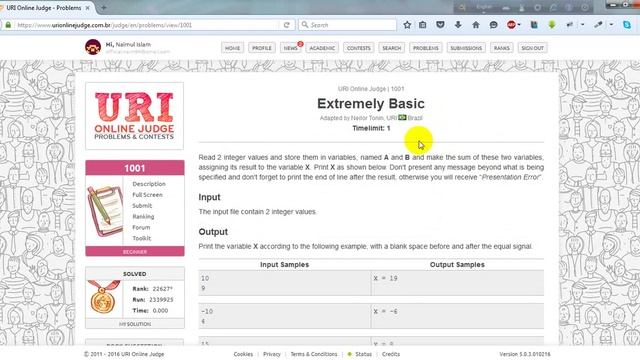Open the PROFILE menu item

point(262,48)
